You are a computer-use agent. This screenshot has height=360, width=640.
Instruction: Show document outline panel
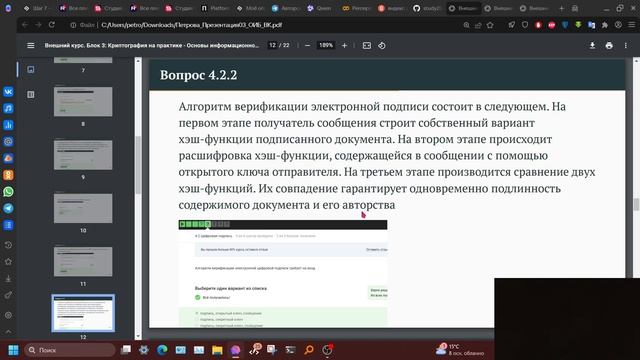coord(31,94)
